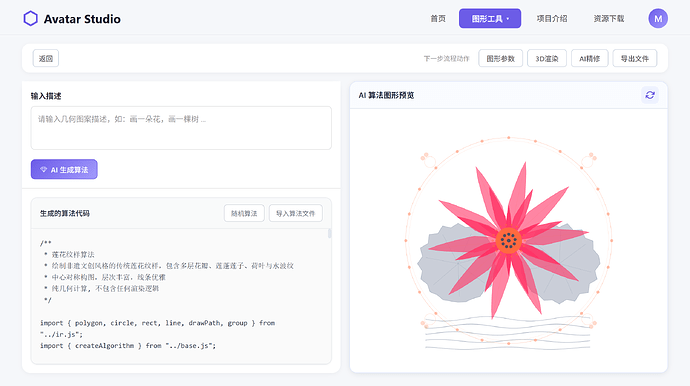Click the refresh preview icon

point(650,95)
